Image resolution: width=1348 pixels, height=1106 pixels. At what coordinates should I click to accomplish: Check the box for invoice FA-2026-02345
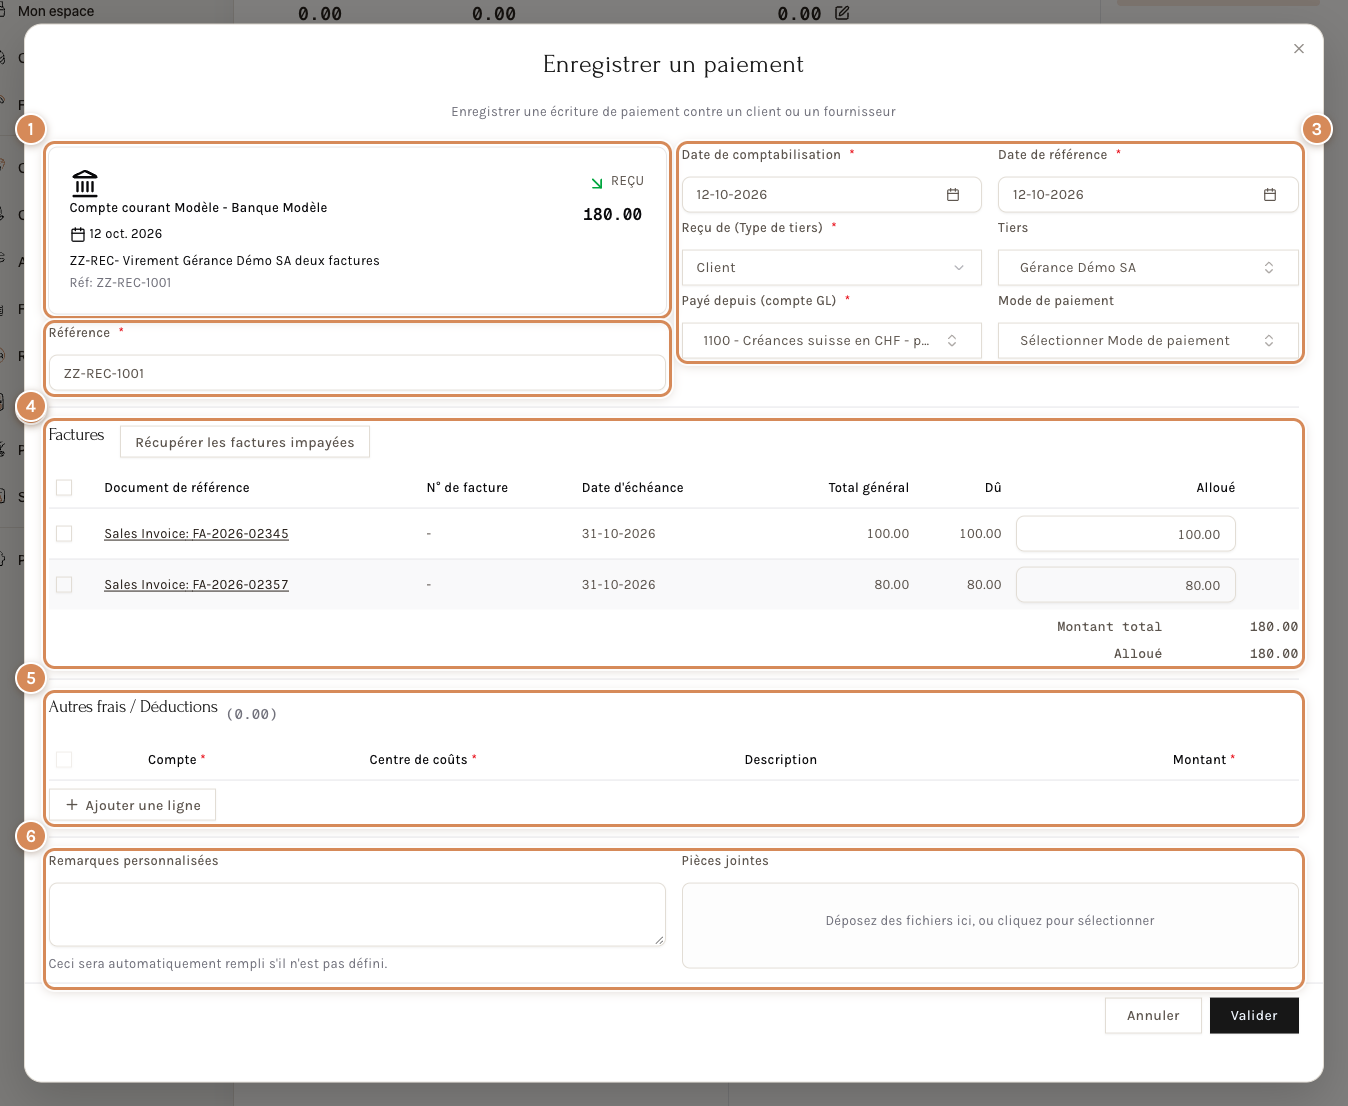(x=64, y=533)
